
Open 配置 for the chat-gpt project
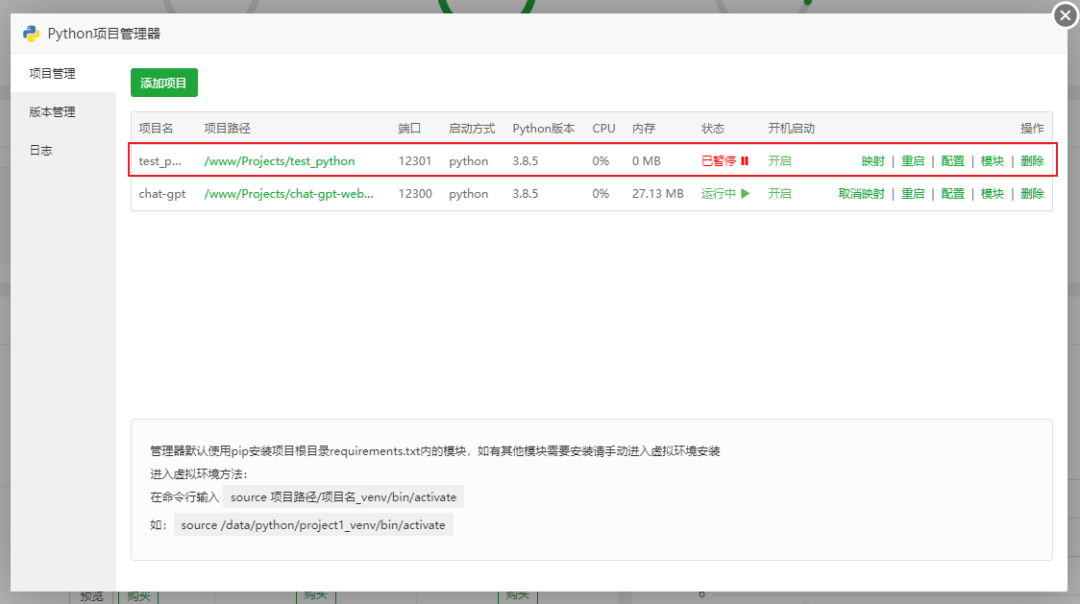[x=952, y=194]
